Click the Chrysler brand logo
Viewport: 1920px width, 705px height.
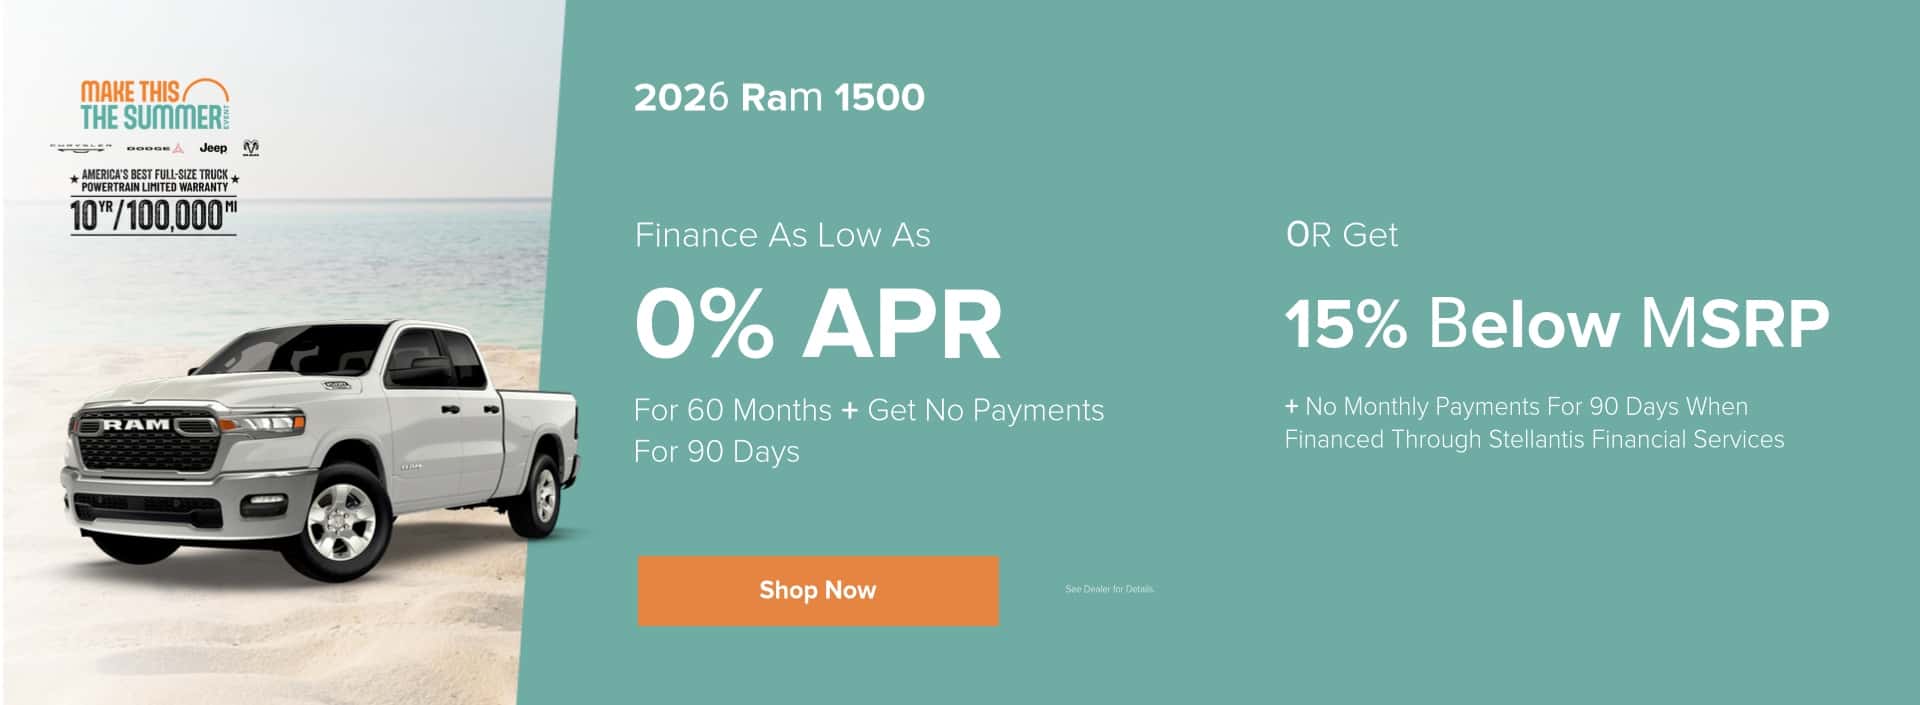click(x=80, y=147)
